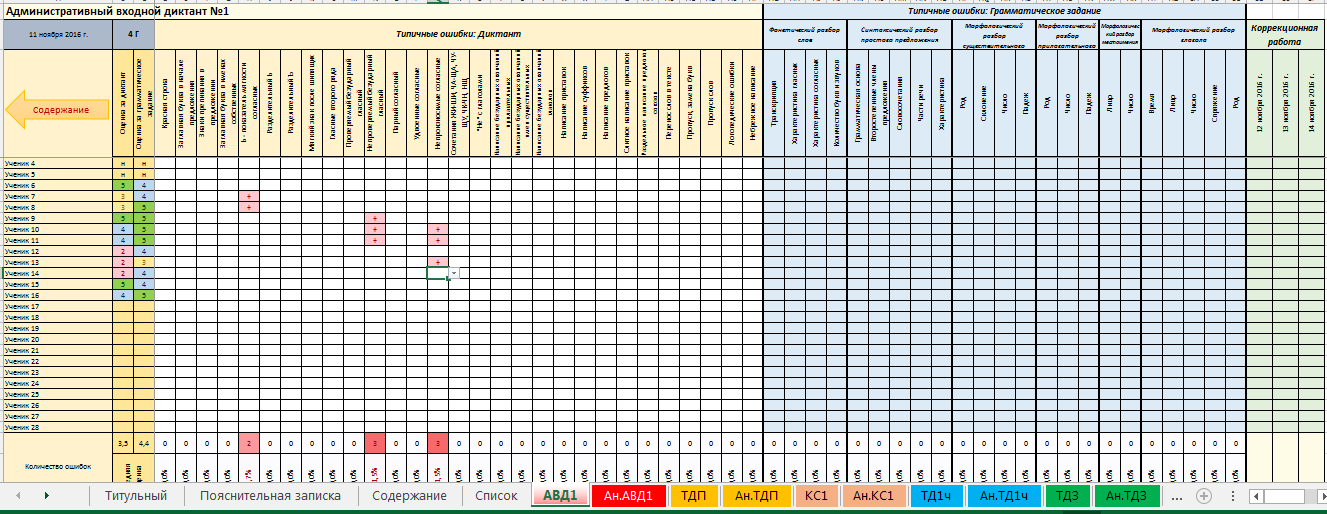Open the Ан.ТДП sheet tab
The height and width of the screenshot is (514, 1327).
[755, 495]
